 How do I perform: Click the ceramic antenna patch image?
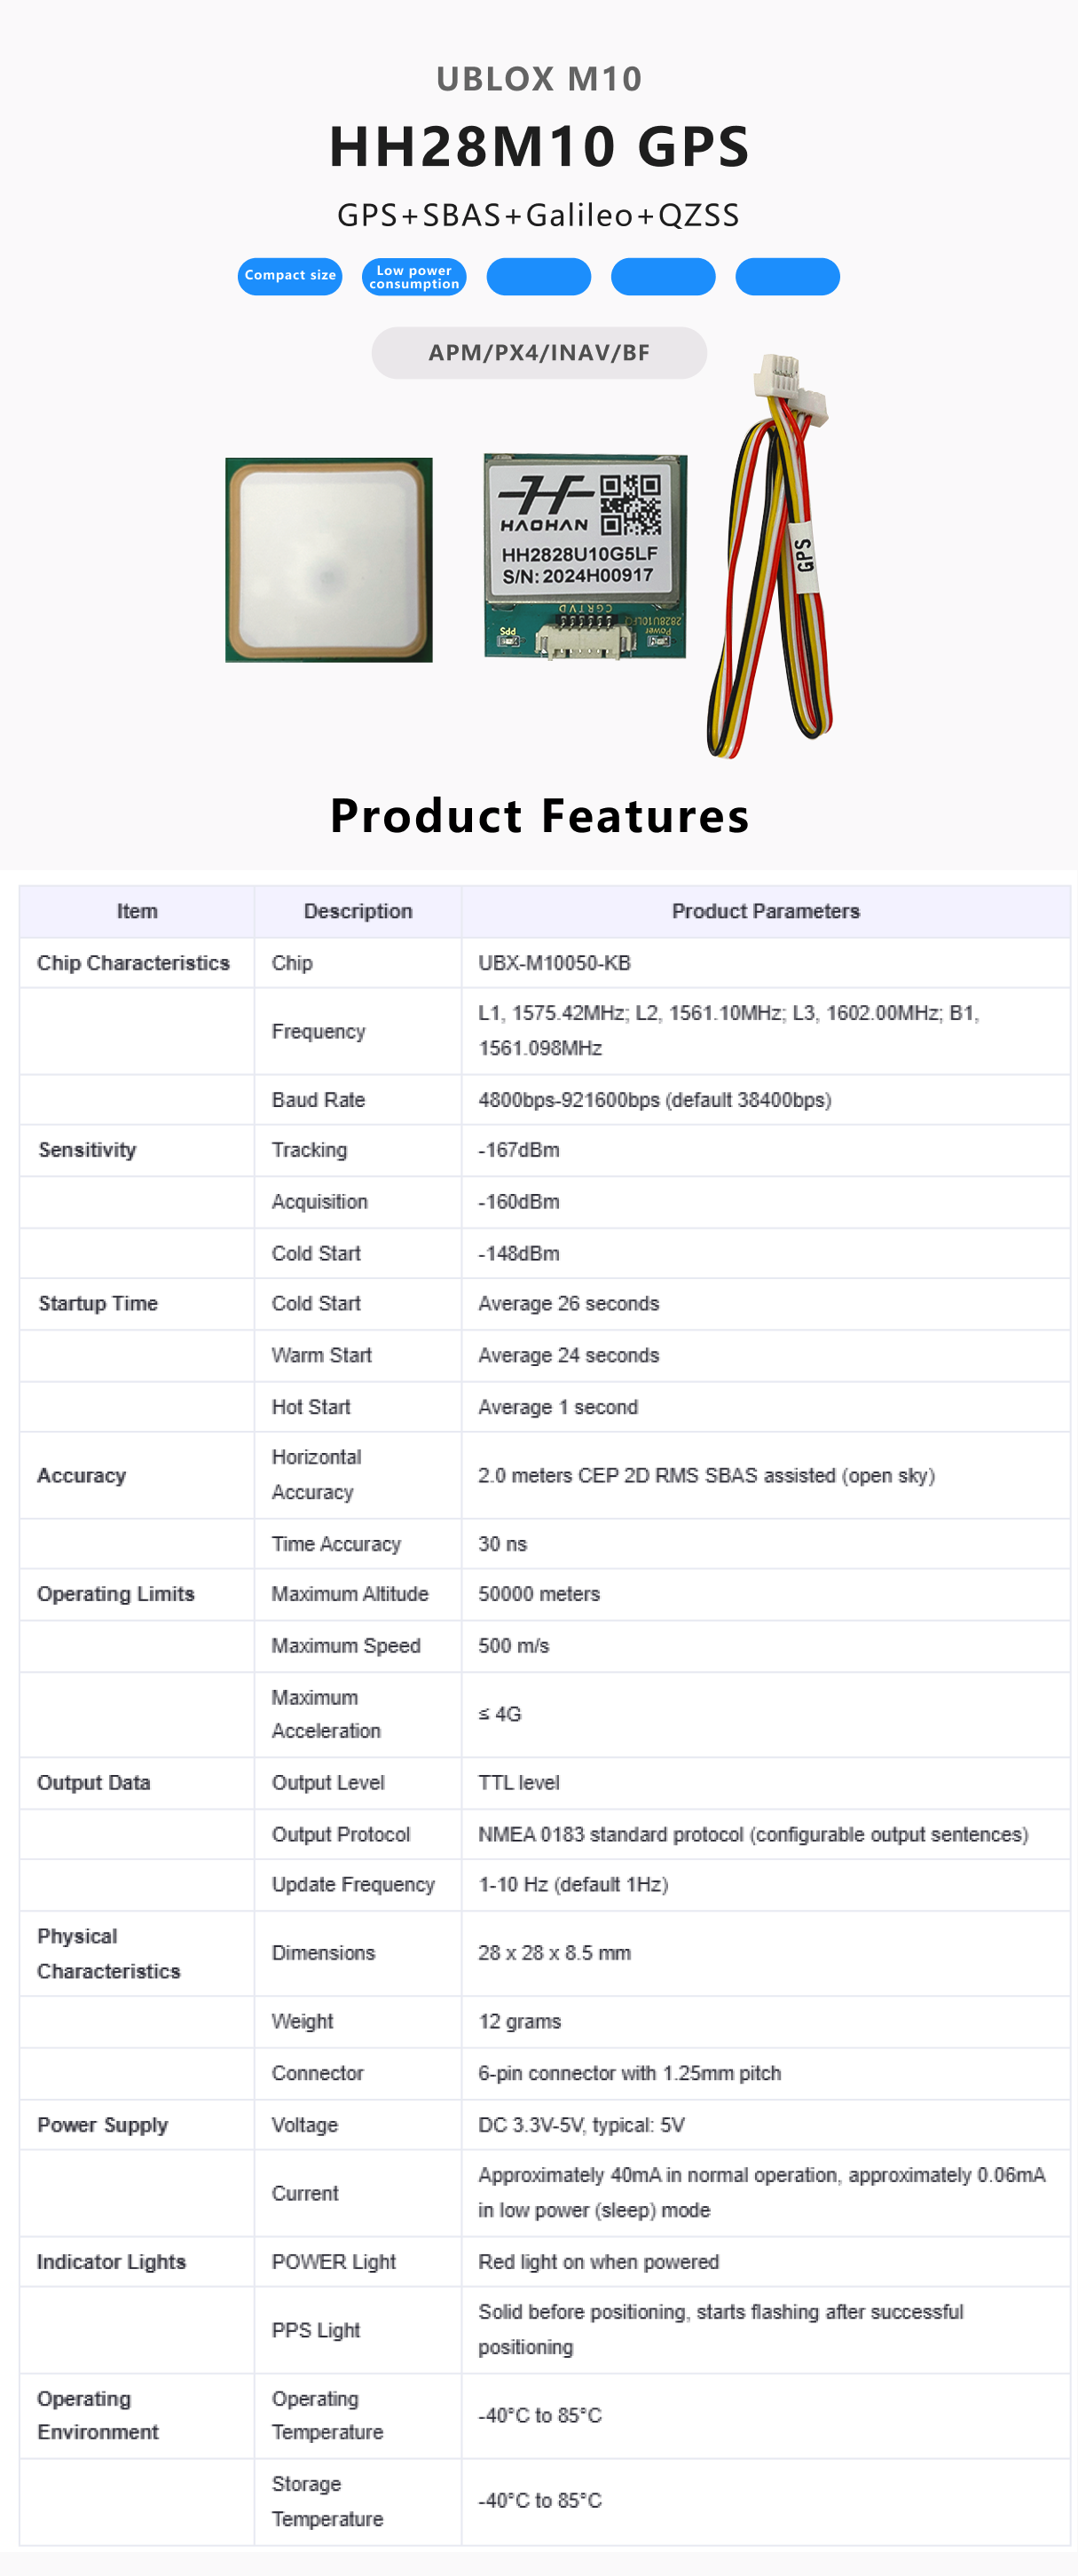click(x=329, y=560)
